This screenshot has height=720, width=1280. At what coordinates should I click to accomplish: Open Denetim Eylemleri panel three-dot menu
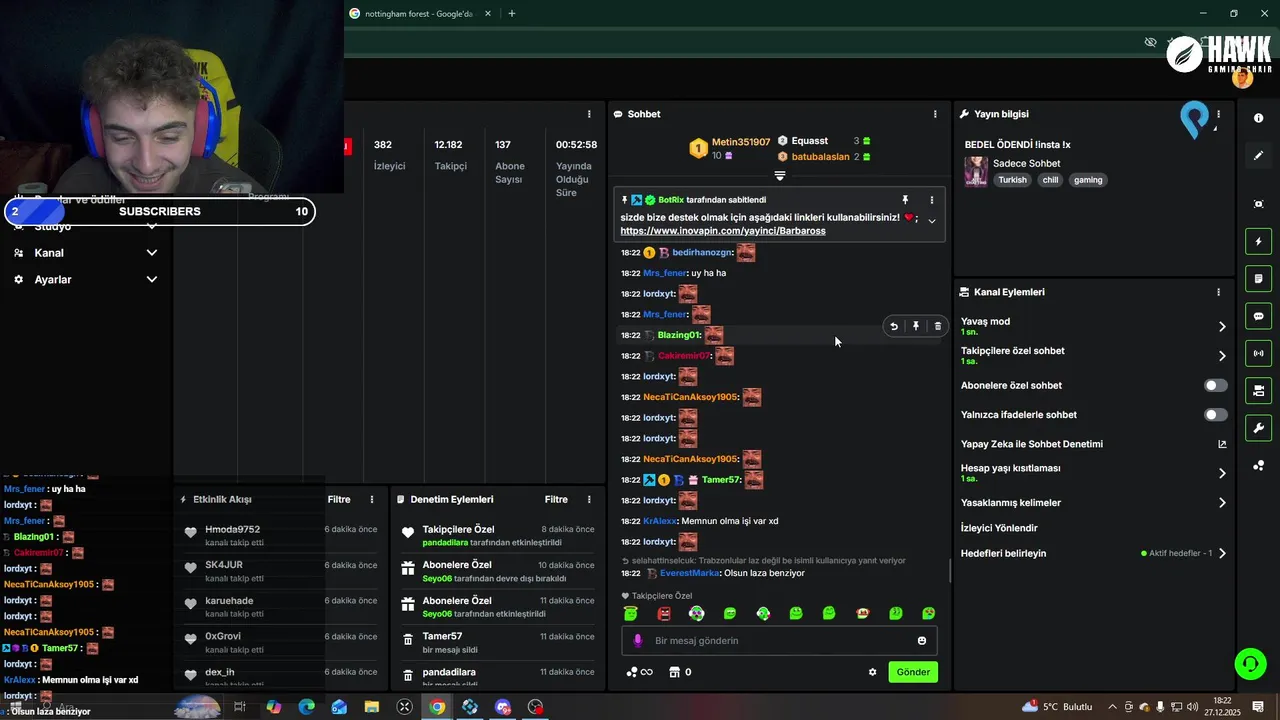[589, 499]
